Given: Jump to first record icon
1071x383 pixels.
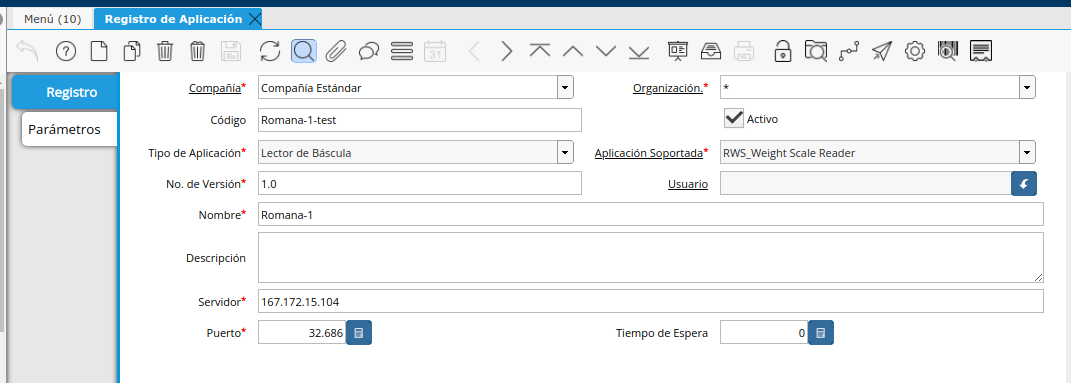Looking at the screenshot, I should 540,51.
